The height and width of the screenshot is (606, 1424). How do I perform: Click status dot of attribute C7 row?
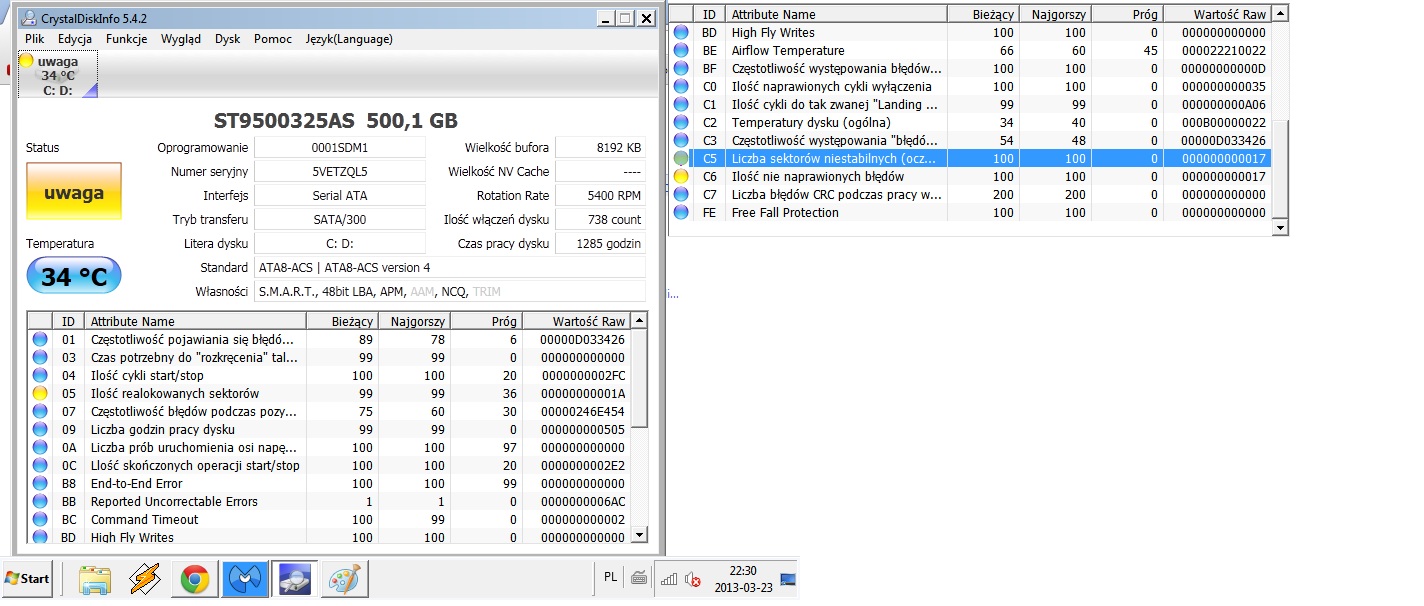coord(681,194)
